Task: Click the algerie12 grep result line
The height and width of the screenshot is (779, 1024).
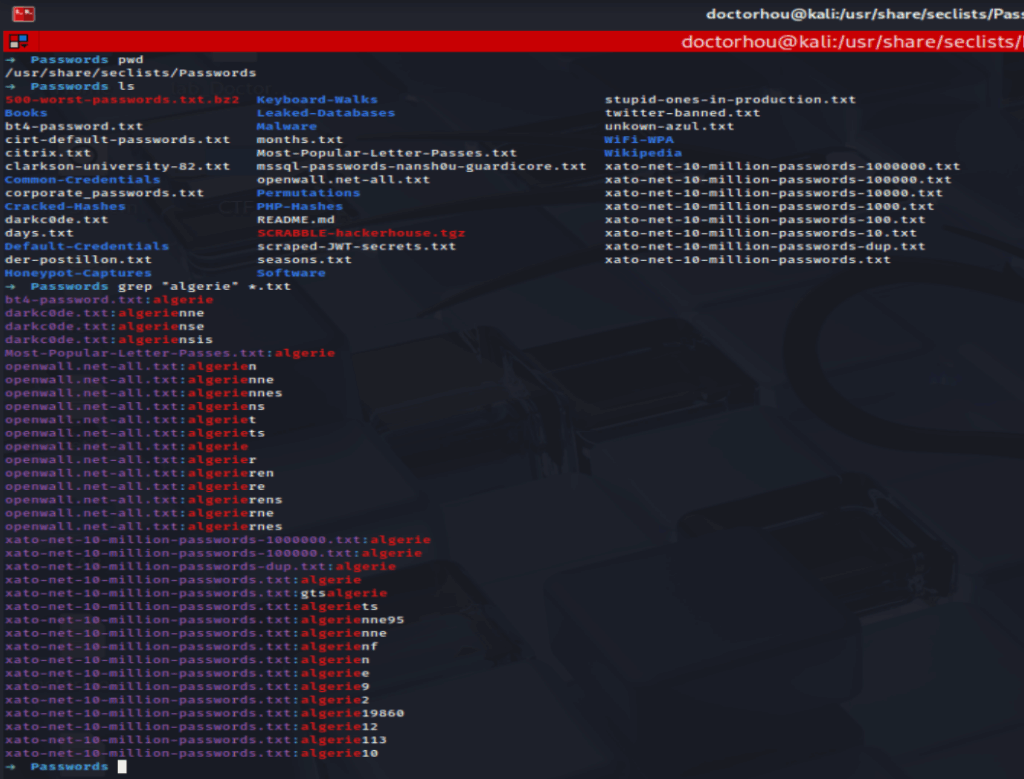Action: 191,727
